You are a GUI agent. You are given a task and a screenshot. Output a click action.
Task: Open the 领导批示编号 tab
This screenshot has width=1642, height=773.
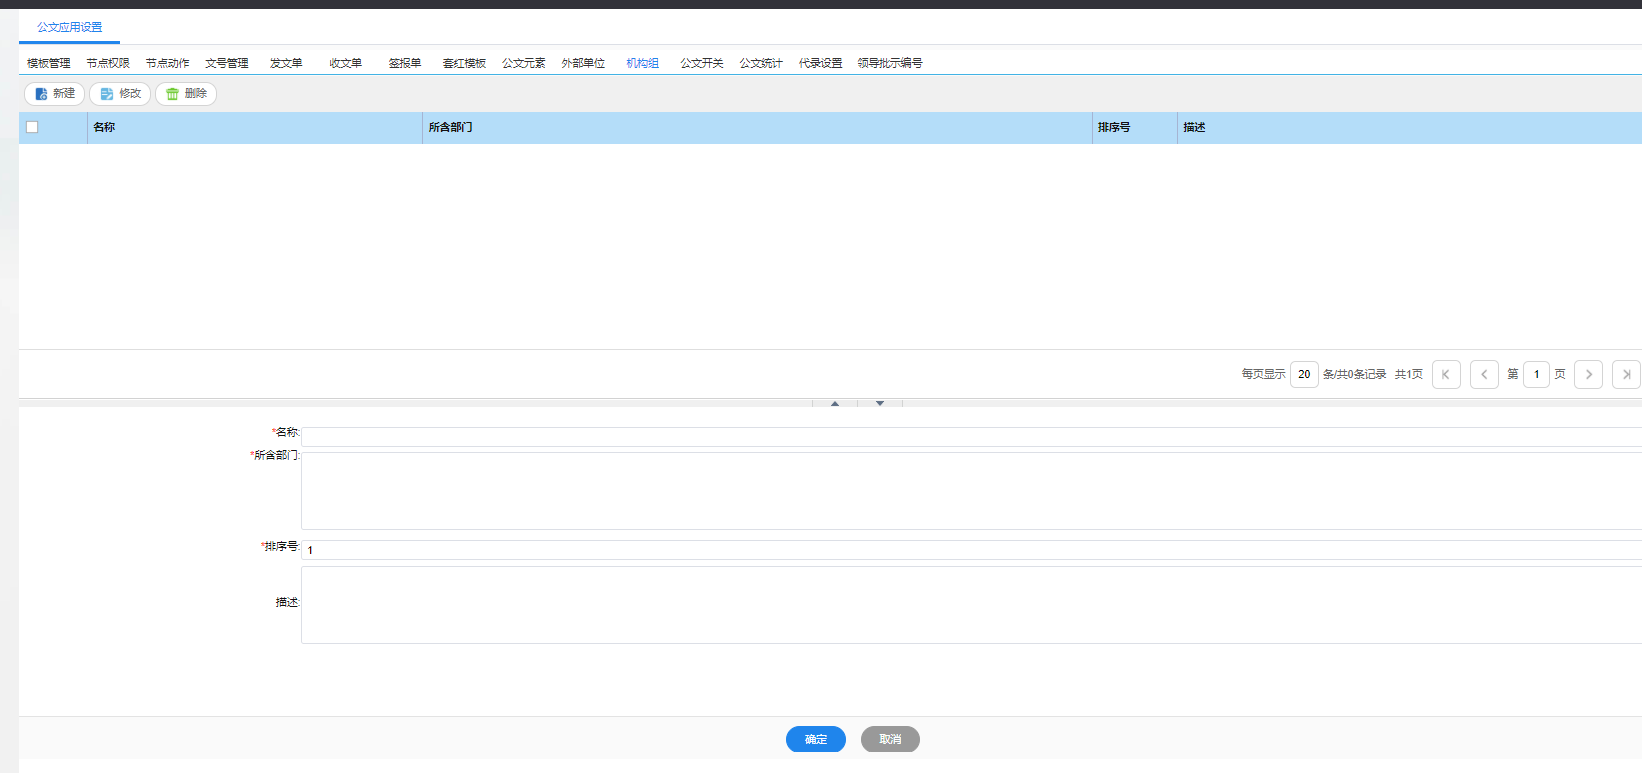click(x=889, y=63)
